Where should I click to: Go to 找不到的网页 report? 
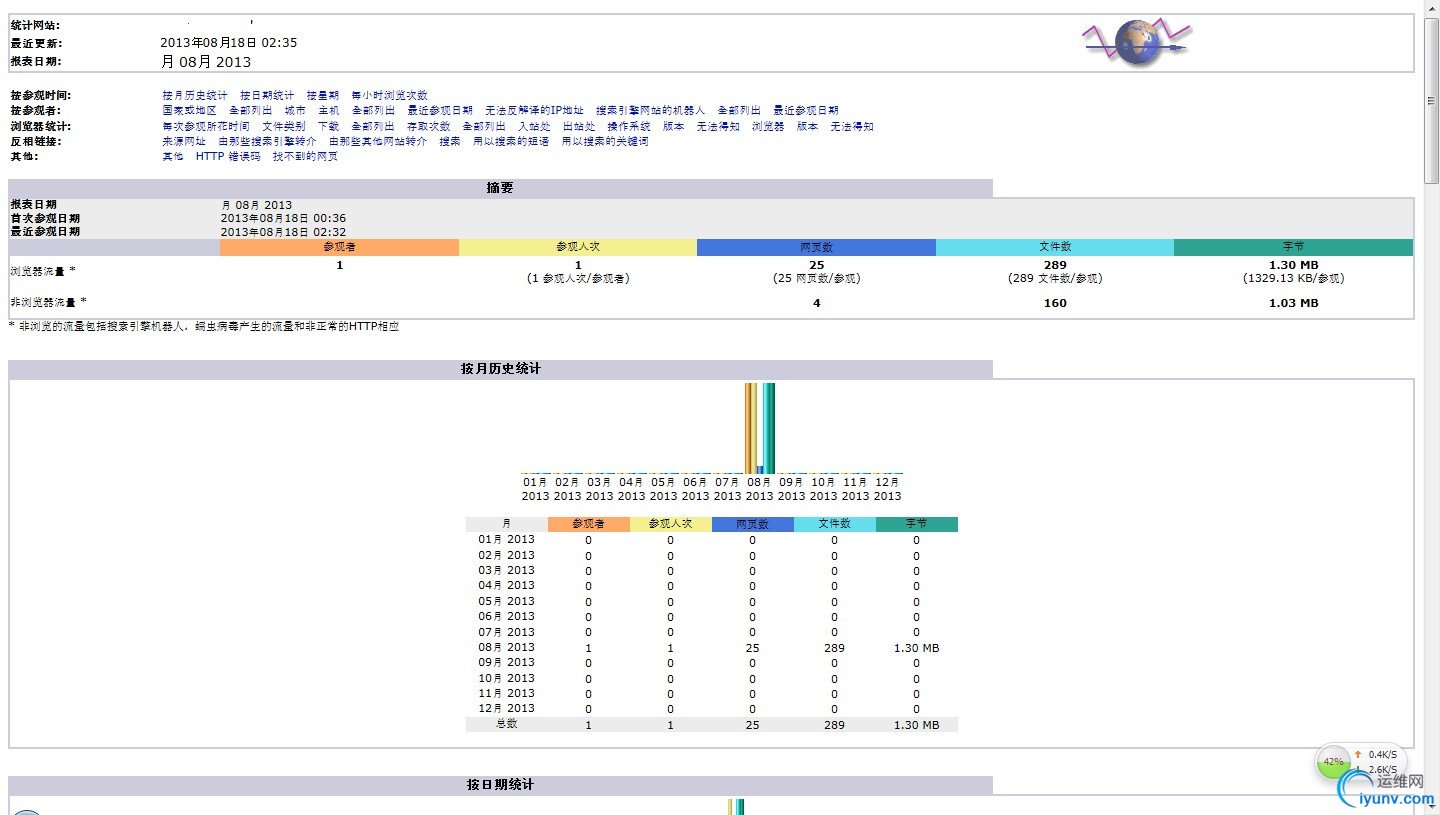point(305,157)
